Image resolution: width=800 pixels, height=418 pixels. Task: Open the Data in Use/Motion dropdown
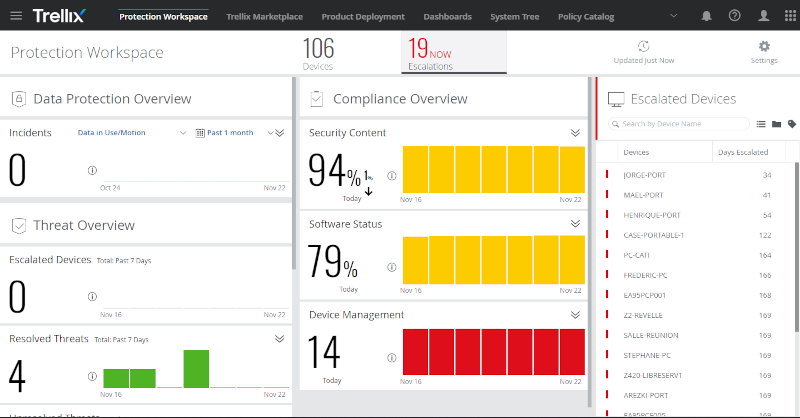(132, 132)
